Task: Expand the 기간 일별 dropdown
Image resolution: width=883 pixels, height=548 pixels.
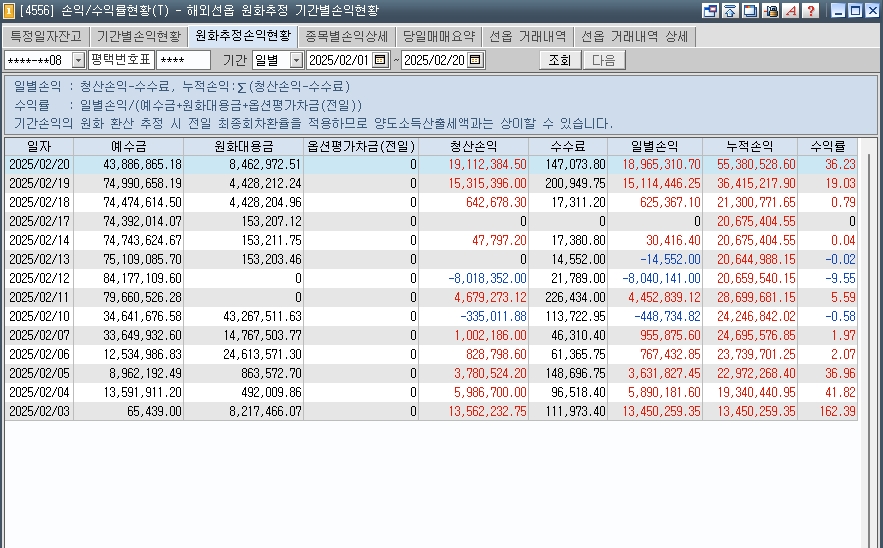Action: (x=296, y=60)
